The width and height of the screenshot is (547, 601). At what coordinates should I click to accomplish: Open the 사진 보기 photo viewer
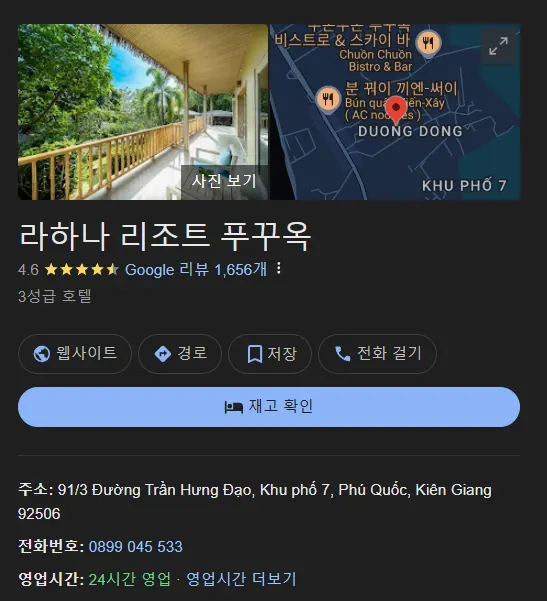click(x=224, y=181)
